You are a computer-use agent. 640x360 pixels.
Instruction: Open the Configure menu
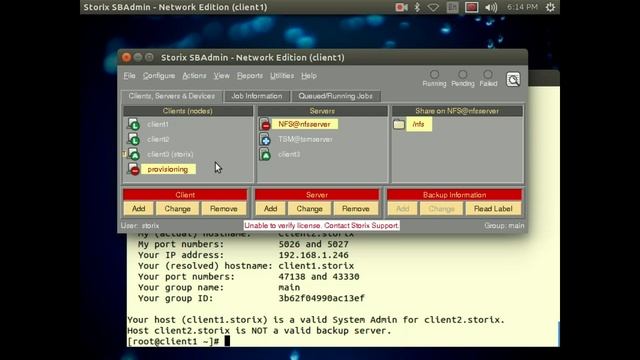(x=159, y=76)
